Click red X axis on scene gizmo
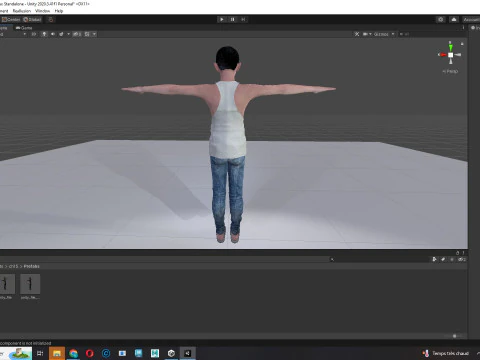The height and width of the screenshot is (360, 480). [x=442, y=55]
